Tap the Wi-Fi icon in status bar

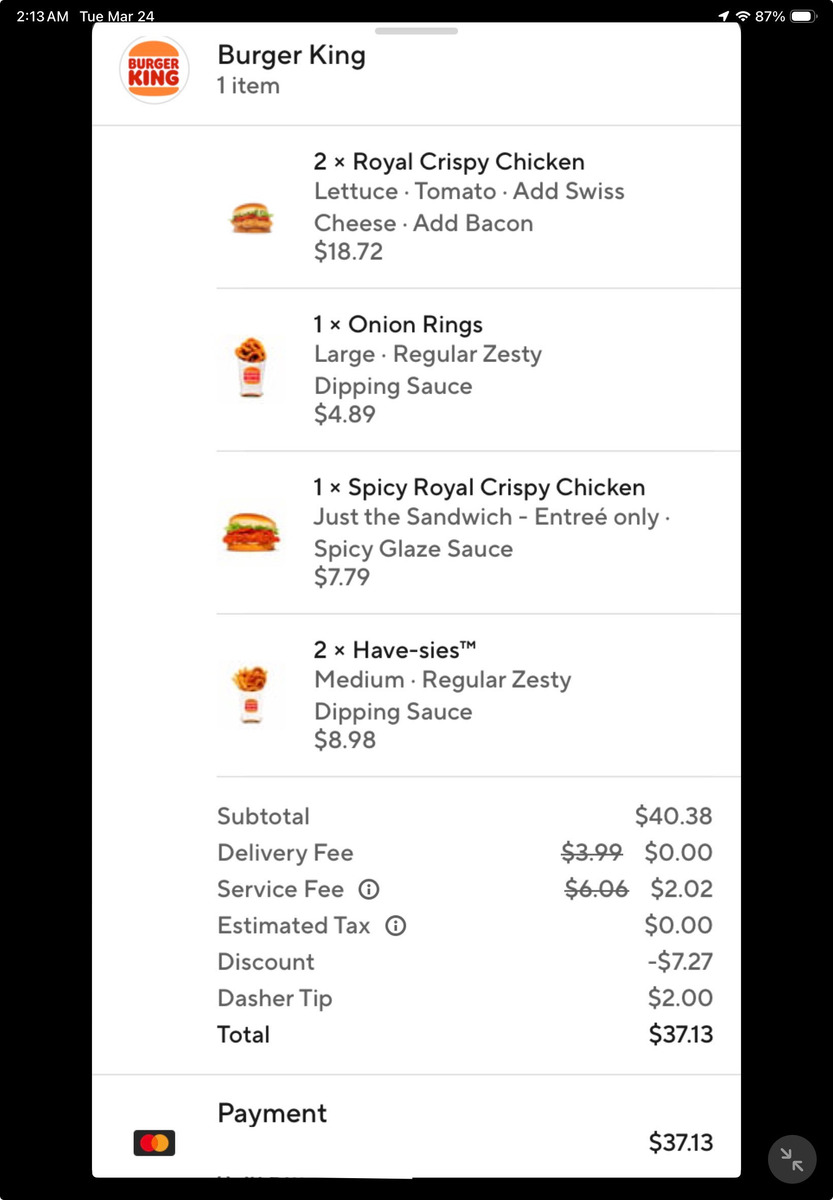[743, 17]
